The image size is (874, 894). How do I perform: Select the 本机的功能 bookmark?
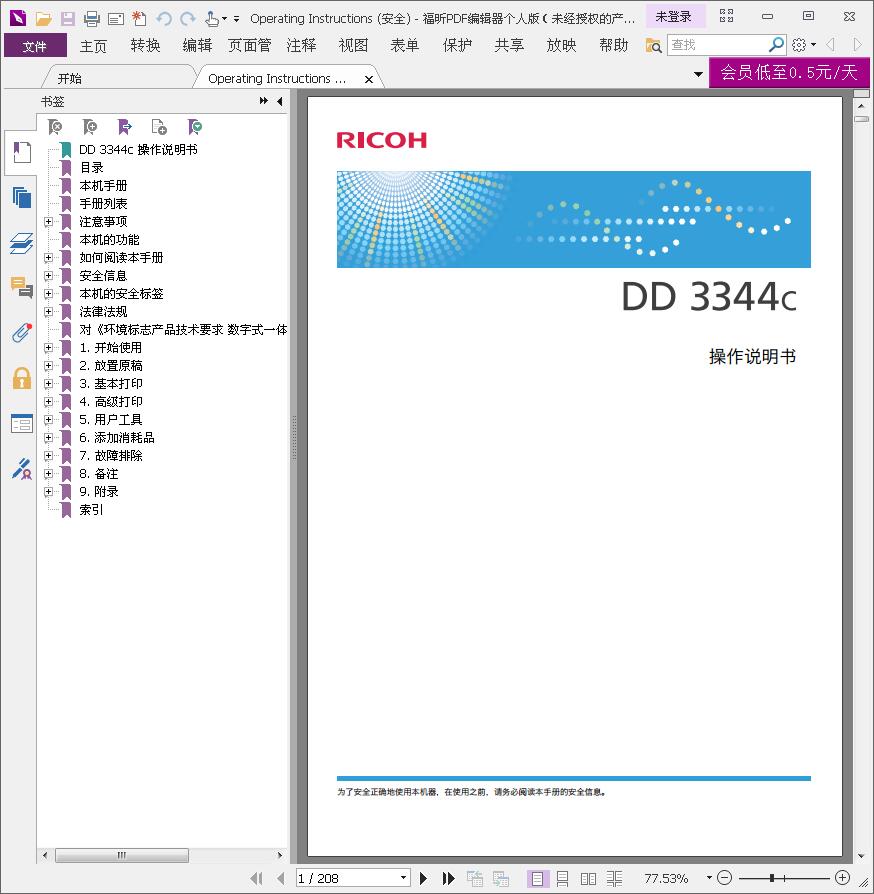(x=109, y=239)
